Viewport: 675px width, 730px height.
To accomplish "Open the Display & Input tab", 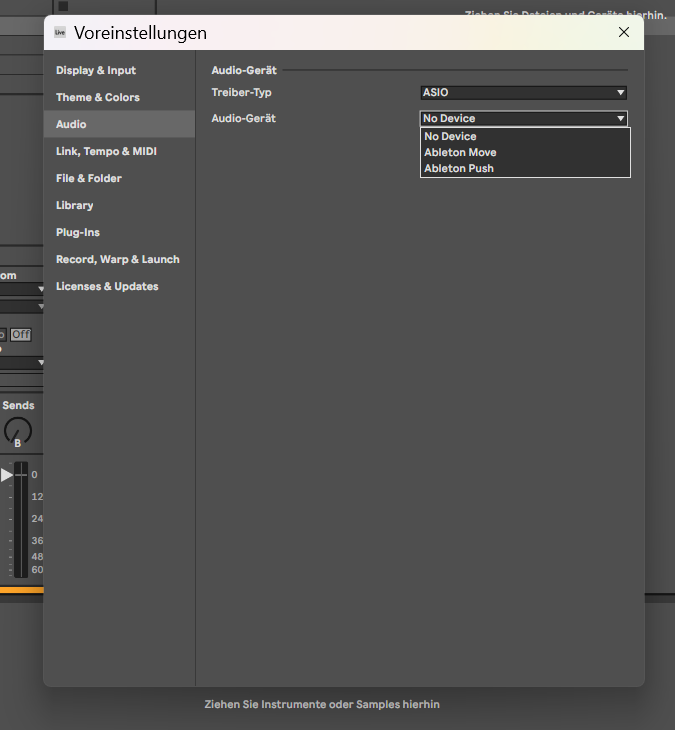I will [x=96, y=70].
